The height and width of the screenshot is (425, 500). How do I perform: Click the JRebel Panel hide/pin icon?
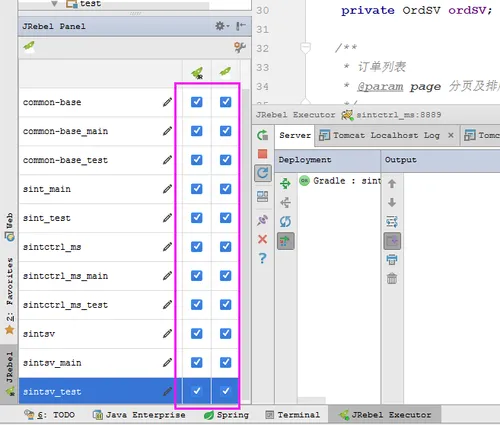(240, 26)
